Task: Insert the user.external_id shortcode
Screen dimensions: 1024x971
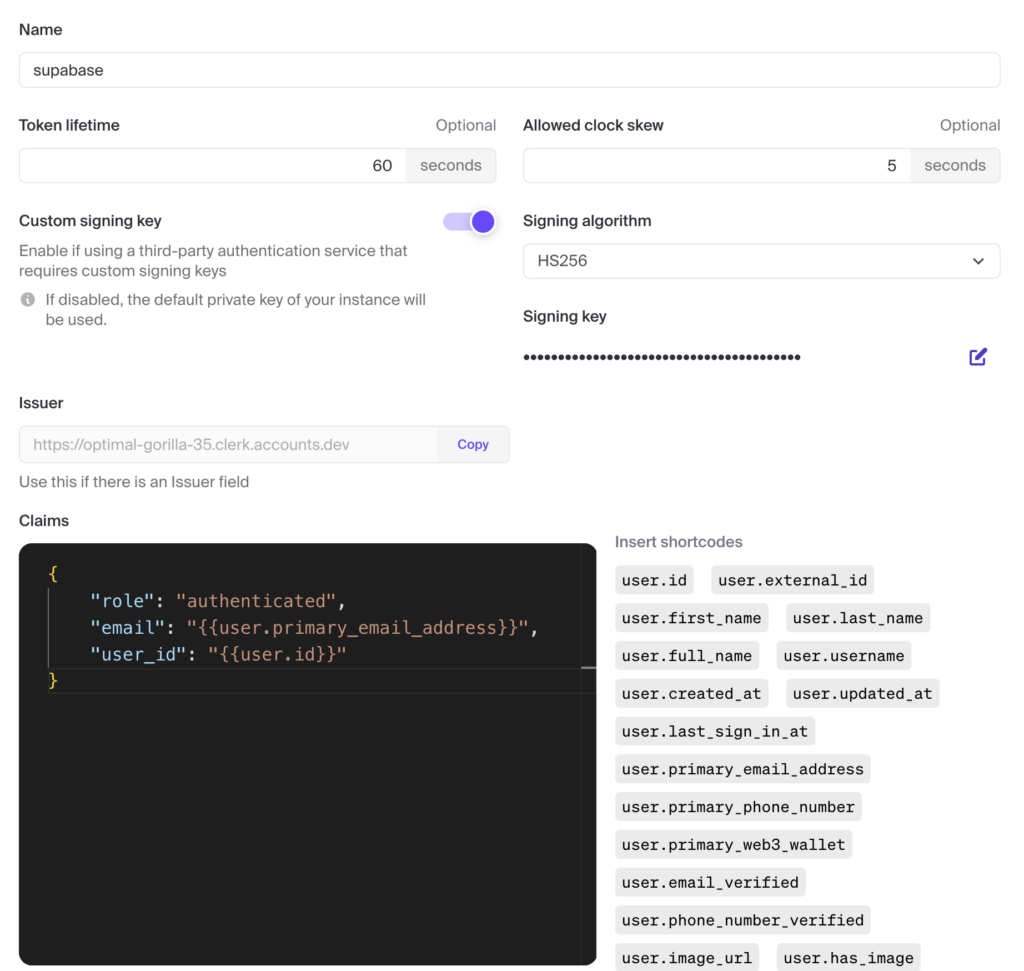Action: (792, 580)
